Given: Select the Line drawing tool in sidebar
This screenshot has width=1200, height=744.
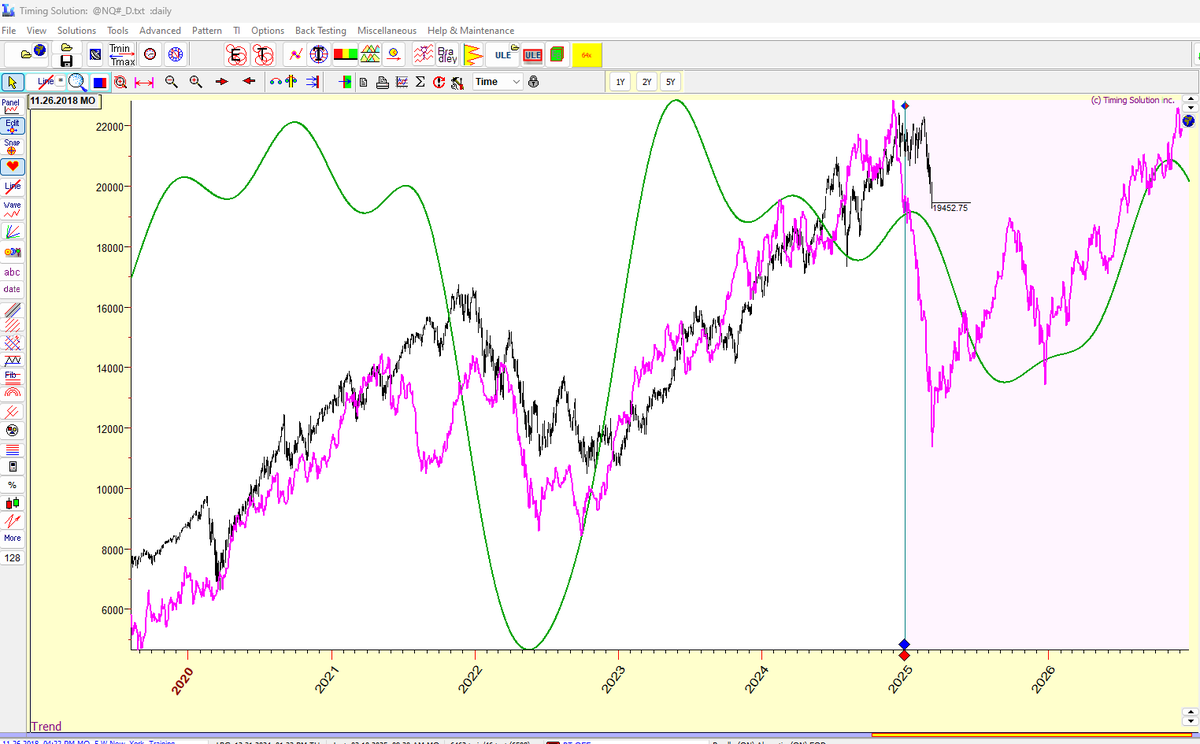Looking at the screenshot, I should [12, 186].
